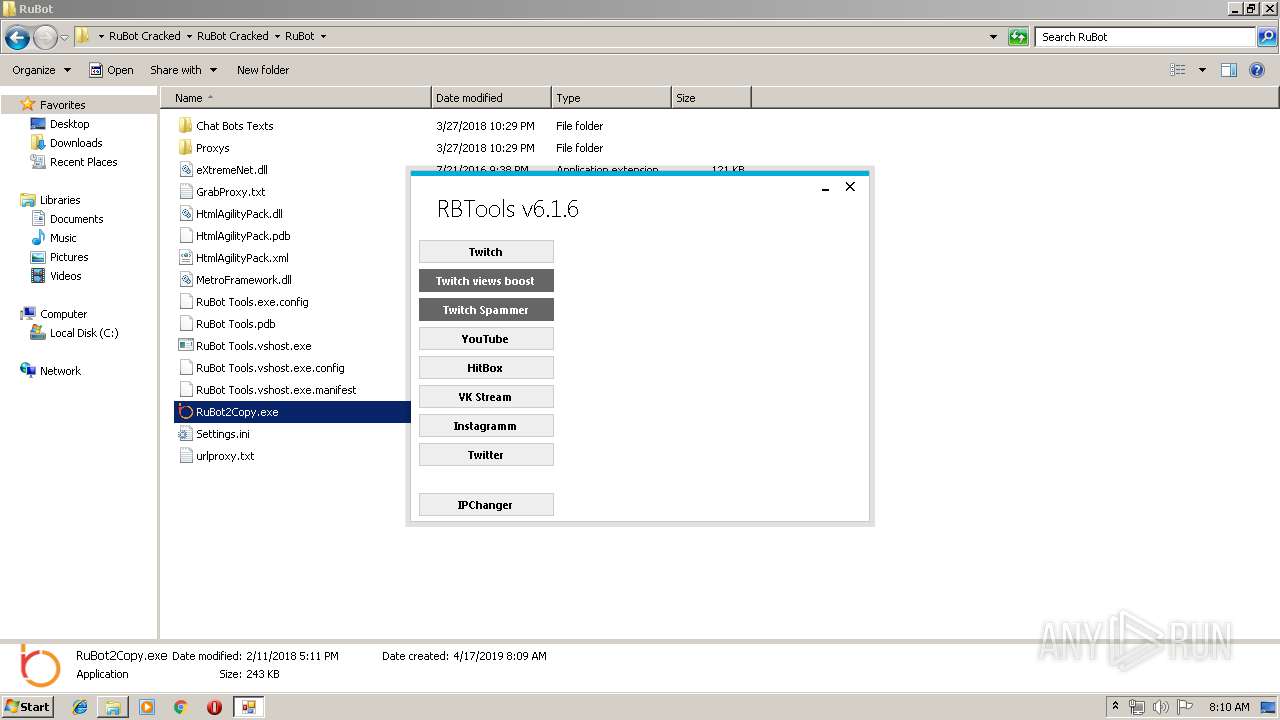
Task: Open Videos library
Action: 65,276
